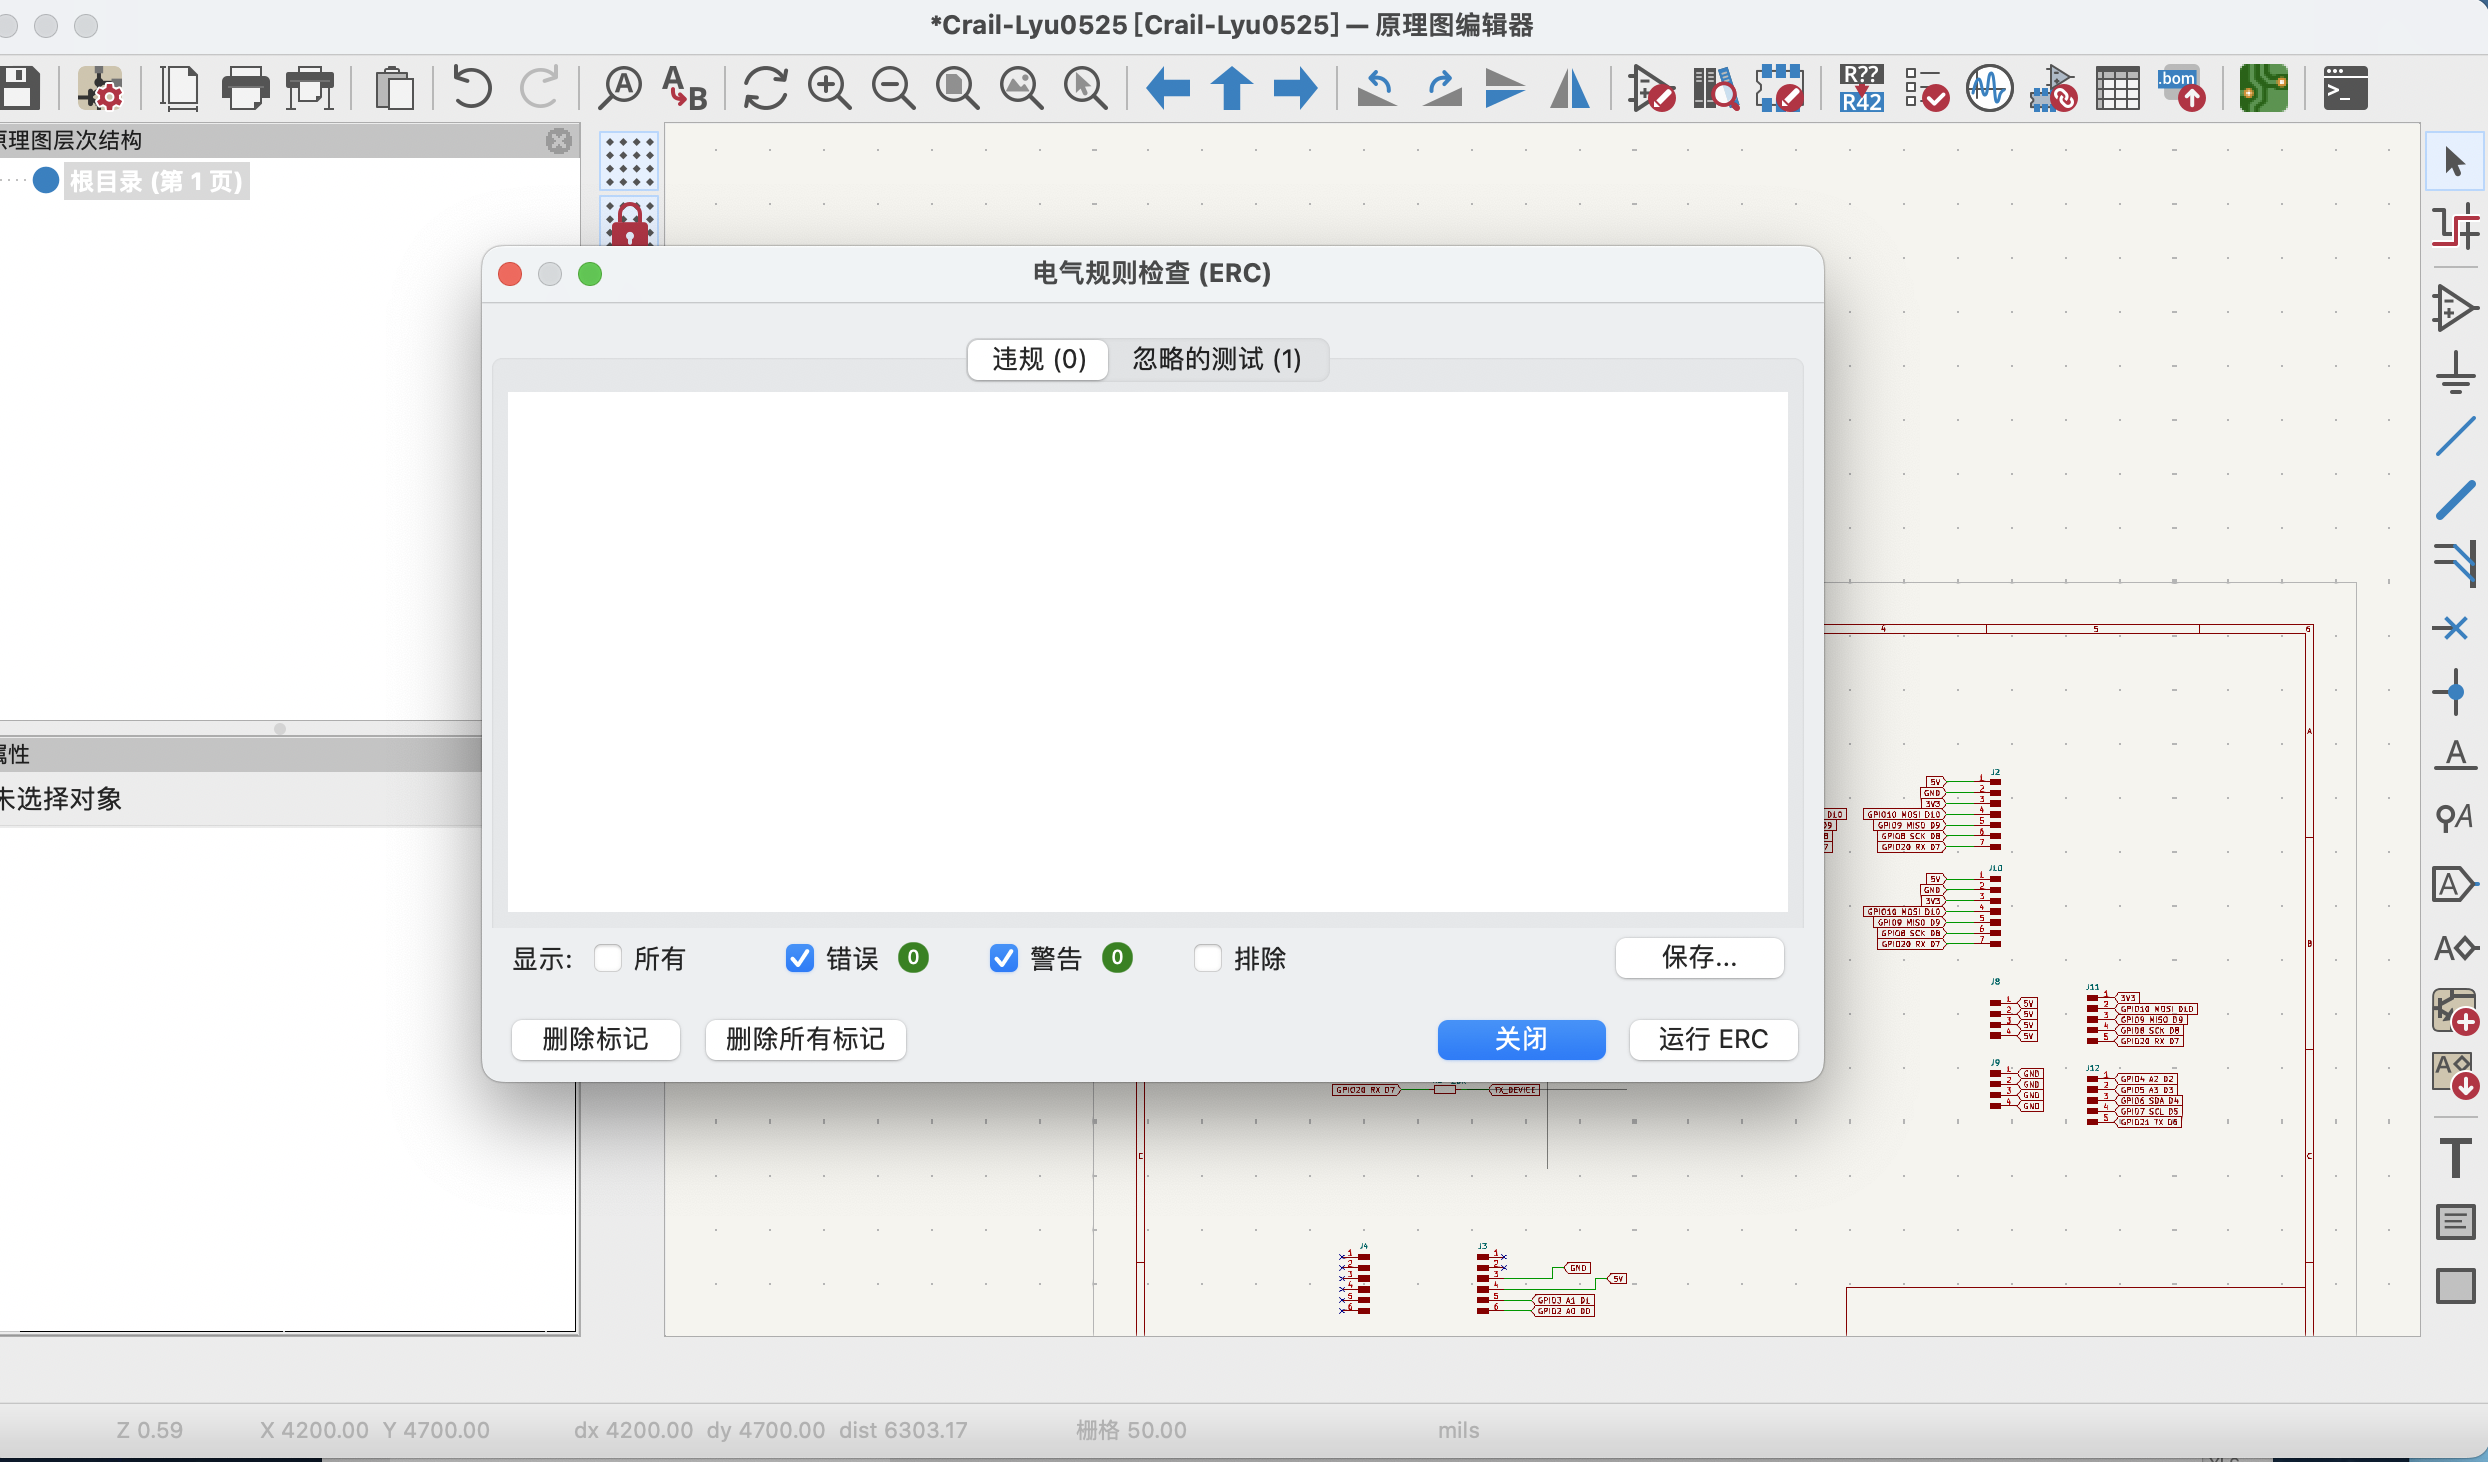The width and height of the screenshot is (2488, 1462).
Task: Zoom out of the schematic
Action: pos(893,88)
